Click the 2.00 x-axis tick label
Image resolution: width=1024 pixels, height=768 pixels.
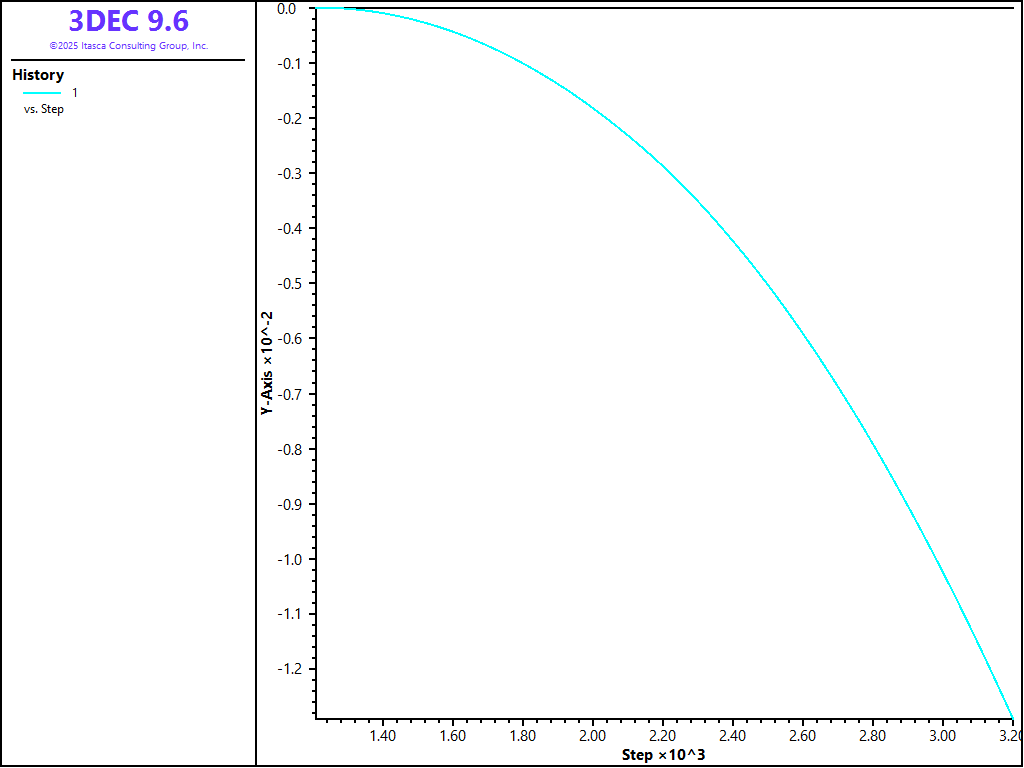point(593,736)
